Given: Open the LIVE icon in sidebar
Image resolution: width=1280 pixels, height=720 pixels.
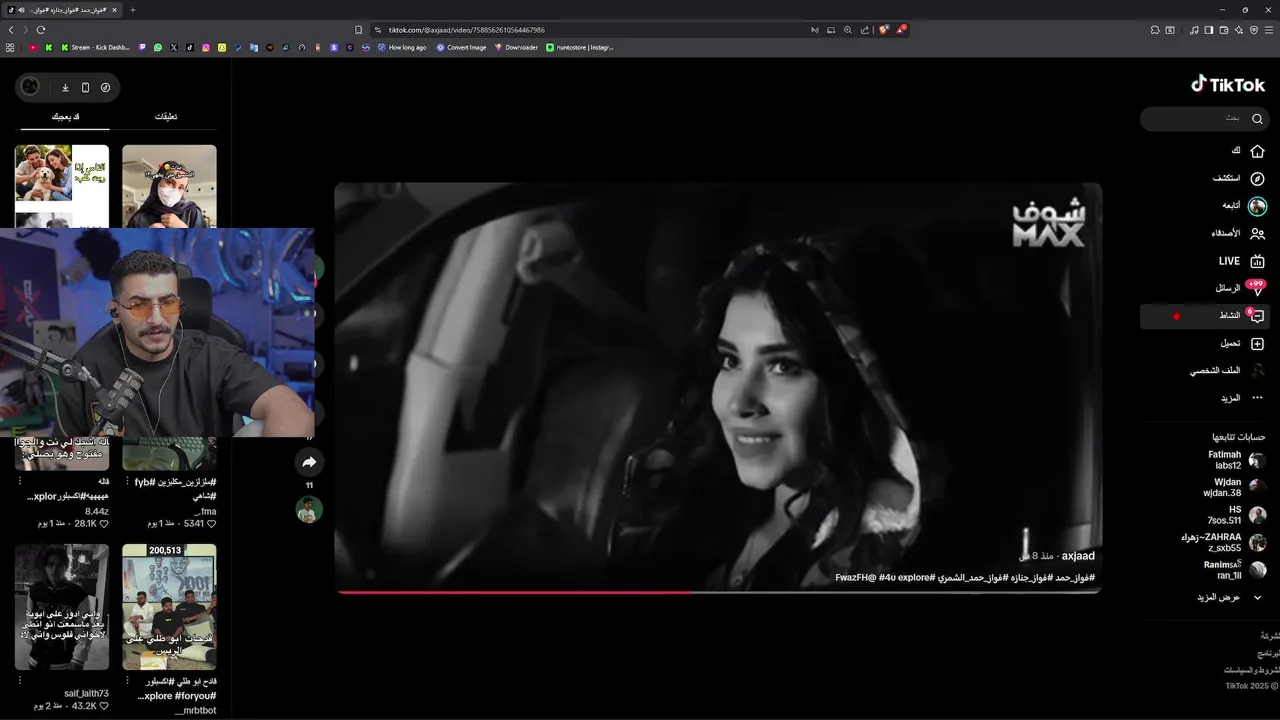Looking at the screenshot, I should [x=1257, y=261].
